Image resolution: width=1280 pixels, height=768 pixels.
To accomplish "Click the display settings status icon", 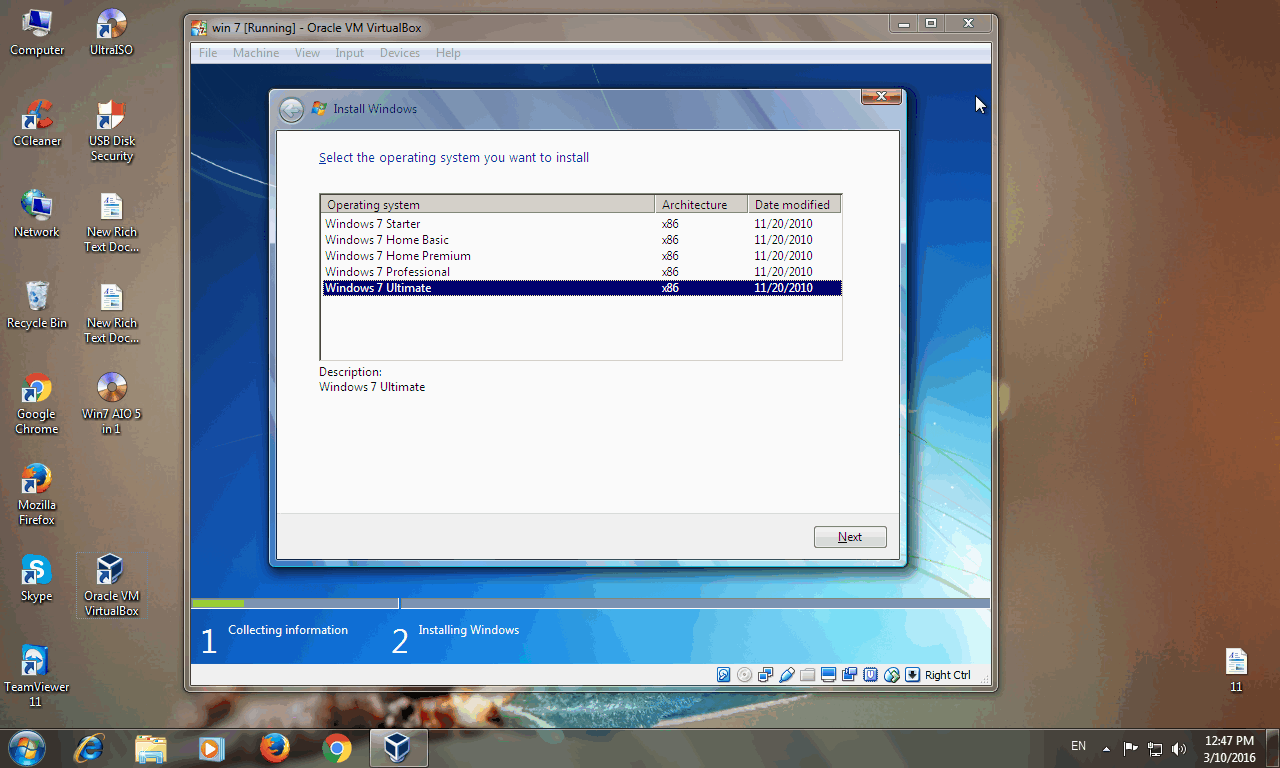I will pyautogui.click(x=828, y=675).
